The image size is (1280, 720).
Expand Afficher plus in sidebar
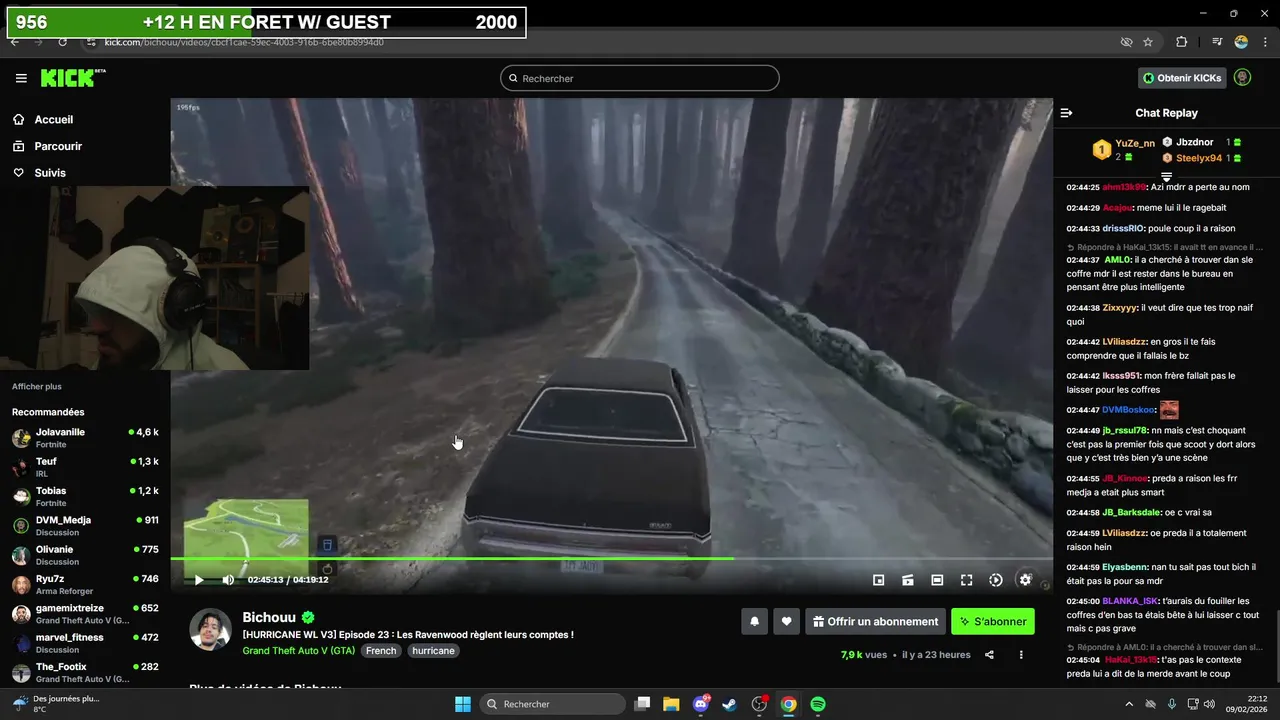[37, 387]
